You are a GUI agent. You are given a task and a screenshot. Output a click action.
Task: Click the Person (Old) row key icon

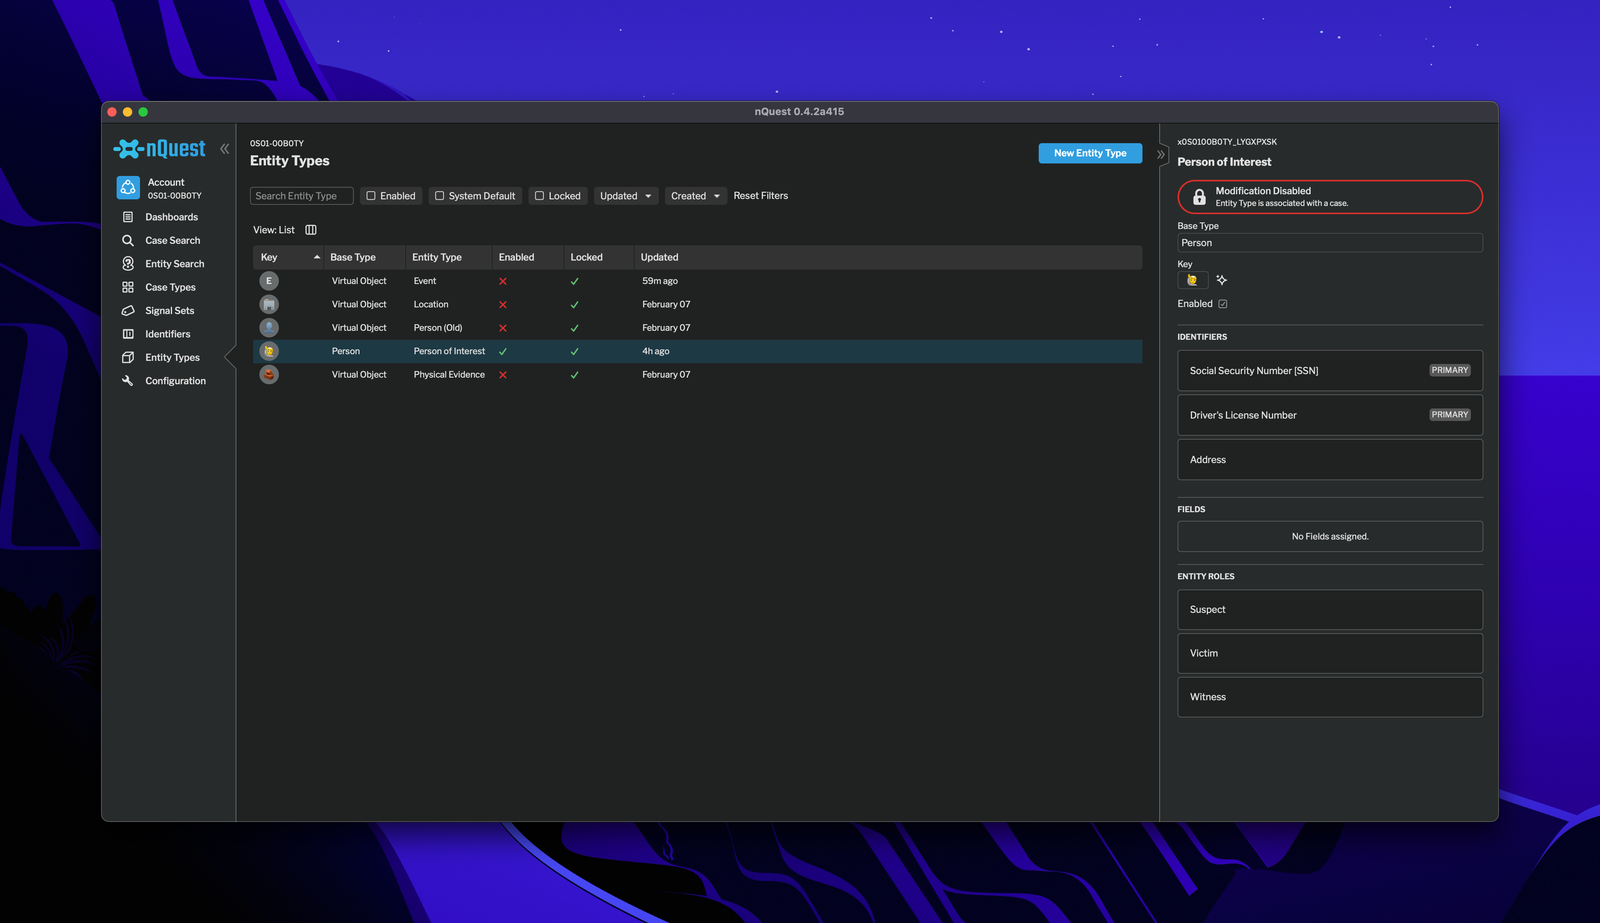[x=269, y=328]
